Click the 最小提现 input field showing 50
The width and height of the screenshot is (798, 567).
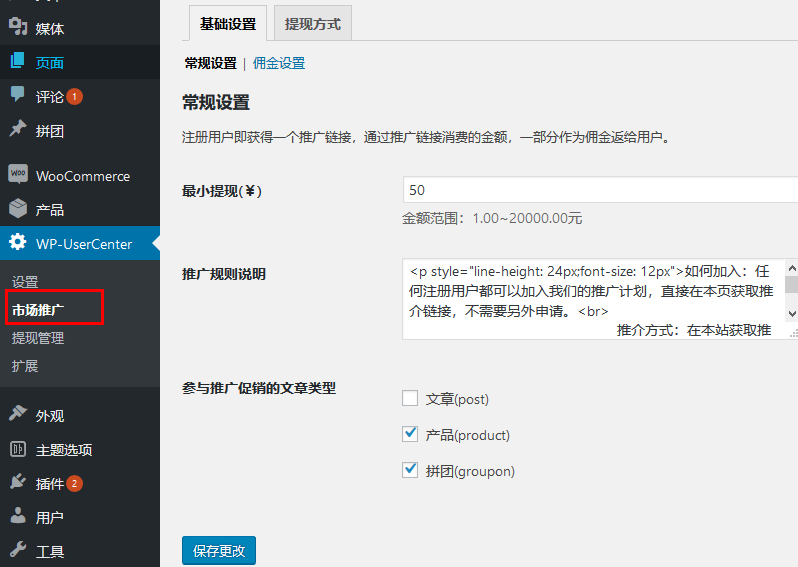tap(600, 190)
